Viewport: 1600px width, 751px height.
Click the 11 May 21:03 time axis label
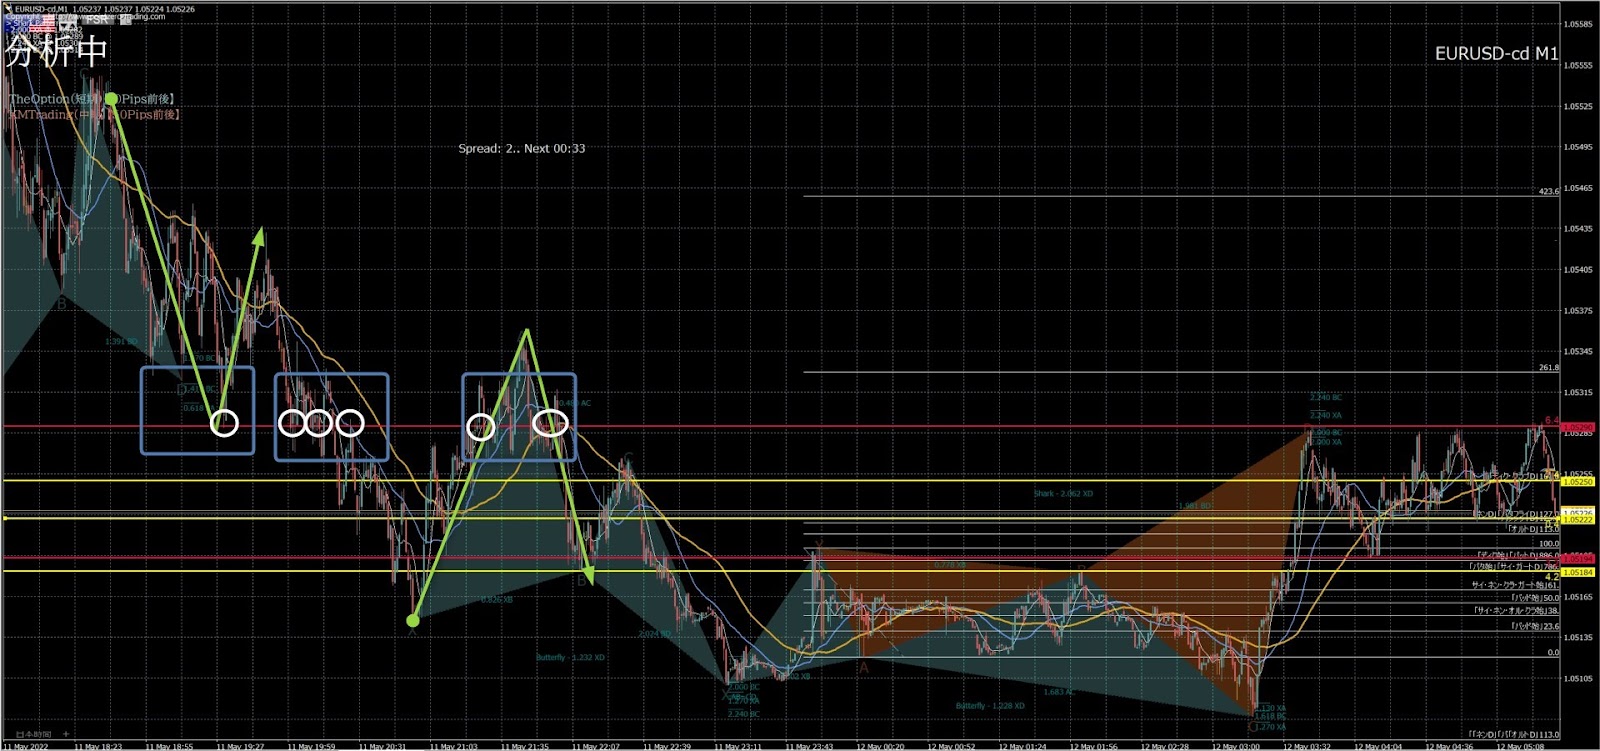(x=453, y=746)
